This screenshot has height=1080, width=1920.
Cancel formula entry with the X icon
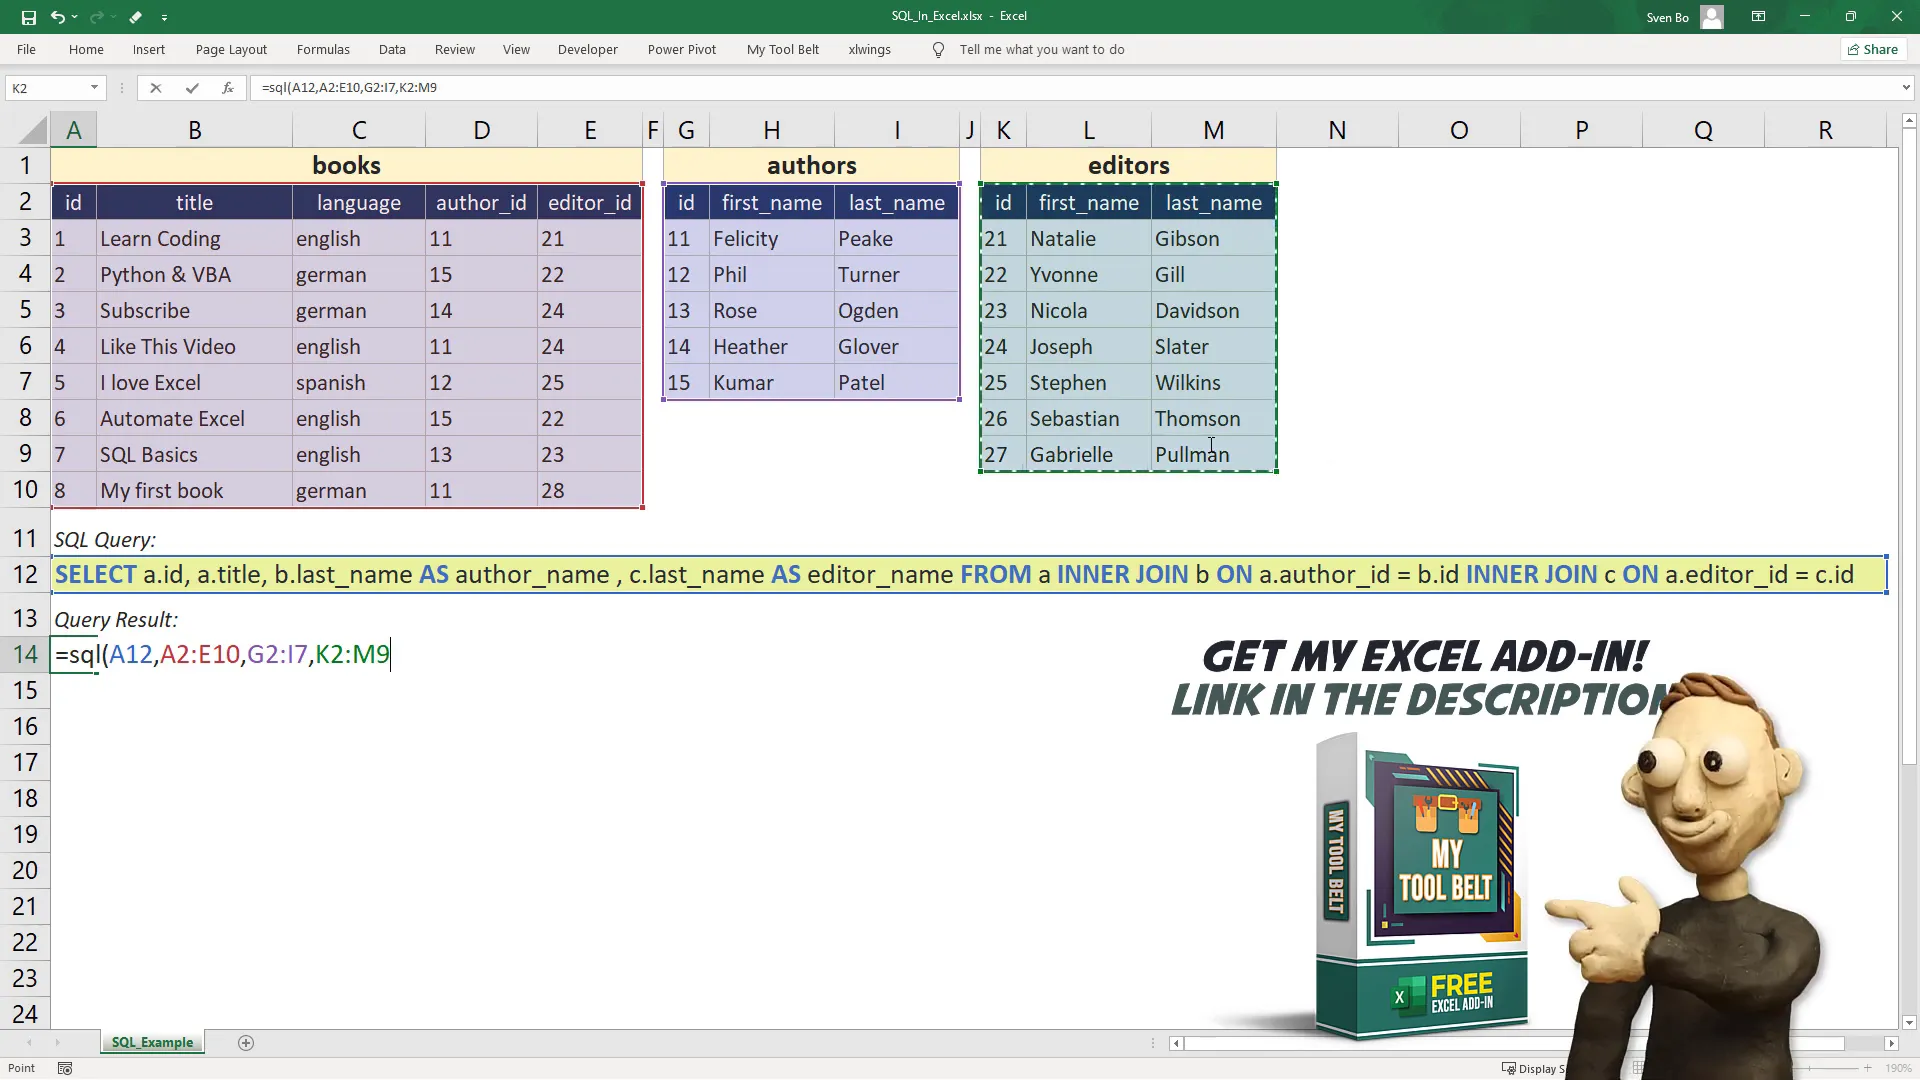point(155,88)
